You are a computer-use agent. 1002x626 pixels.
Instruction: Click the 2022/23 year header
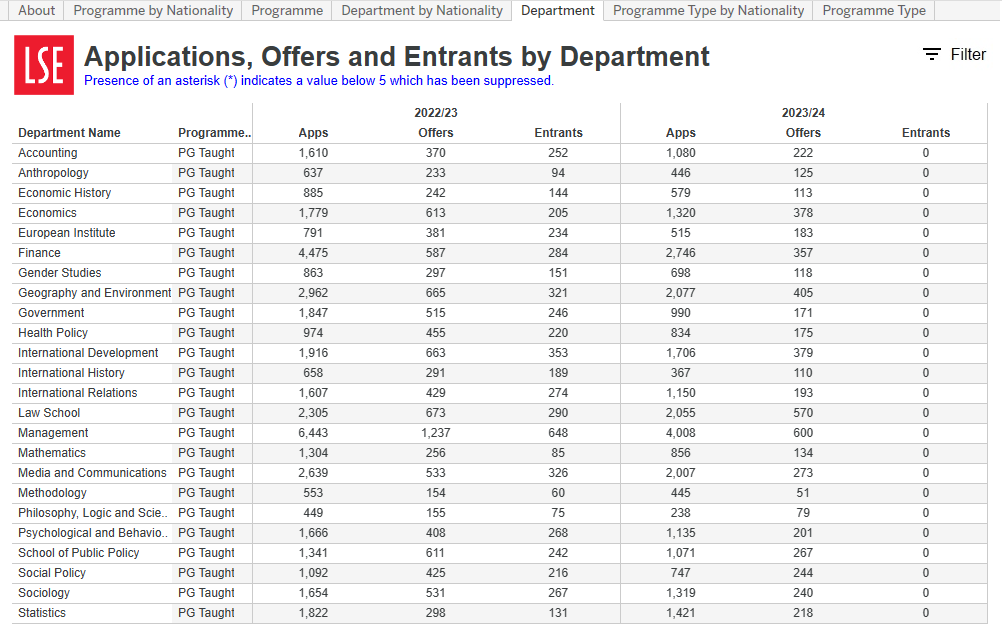[x=436, y=113]
